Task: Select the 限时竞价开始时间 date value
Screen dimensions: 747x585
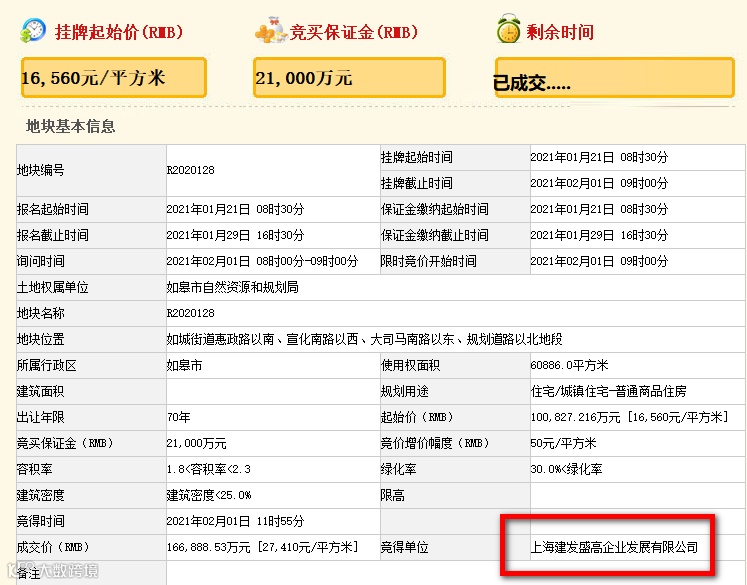Action: pos(599,261)
